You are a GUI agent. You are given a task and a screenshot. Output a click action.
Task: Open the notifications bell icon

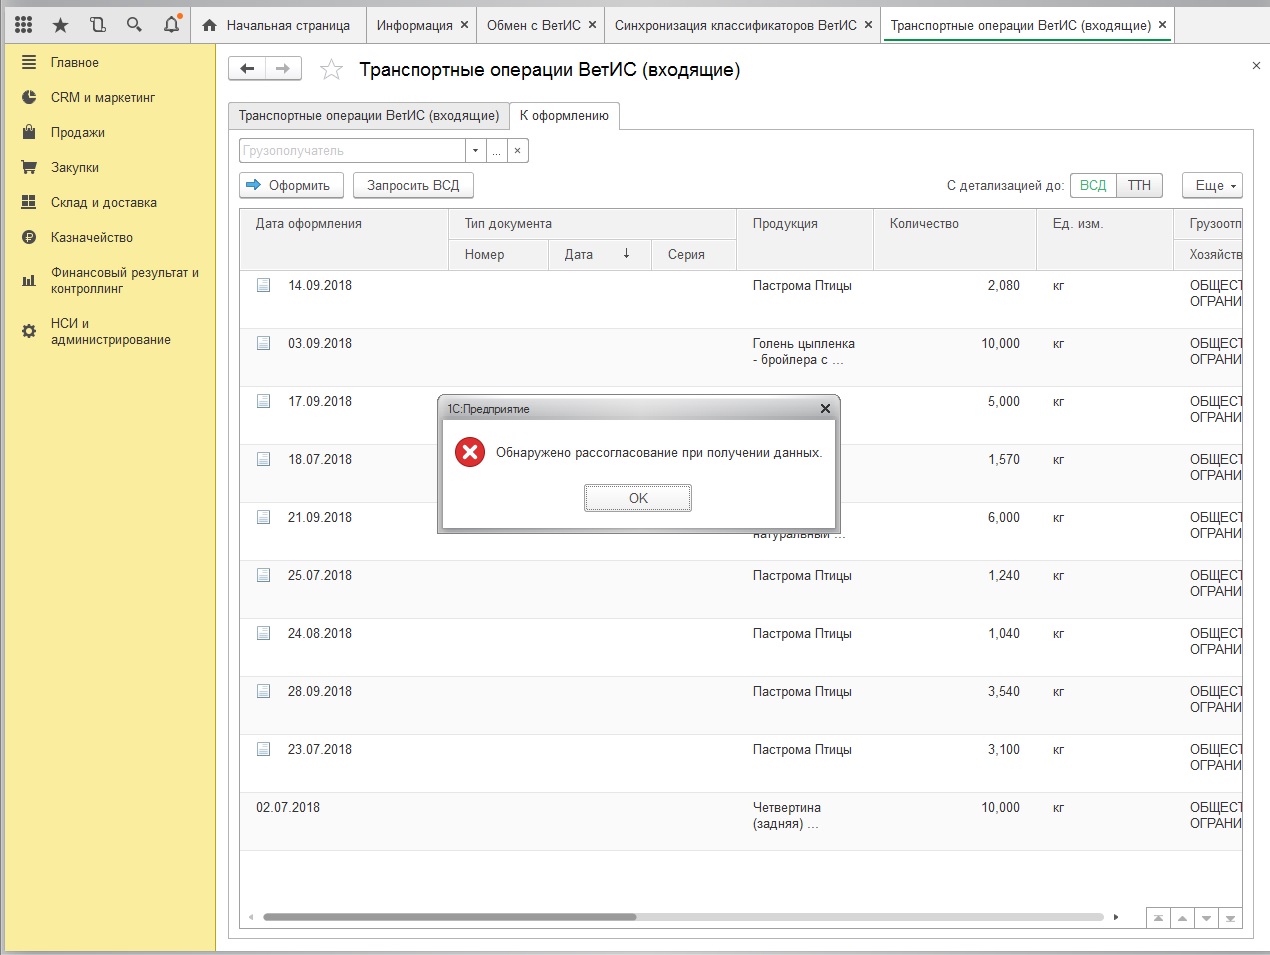point(172,24)
